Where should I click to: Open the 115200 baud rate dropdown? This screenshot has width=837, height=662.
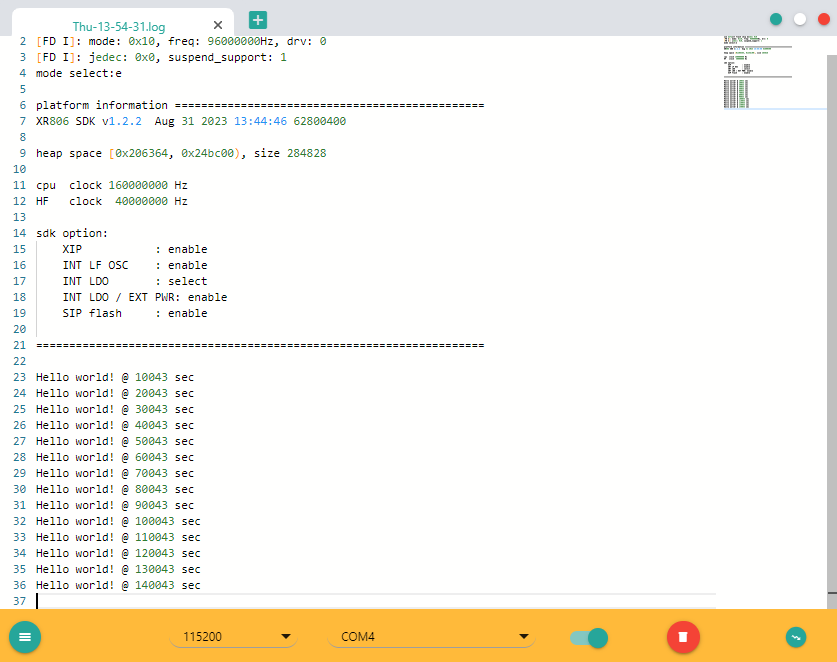[233, 637]
